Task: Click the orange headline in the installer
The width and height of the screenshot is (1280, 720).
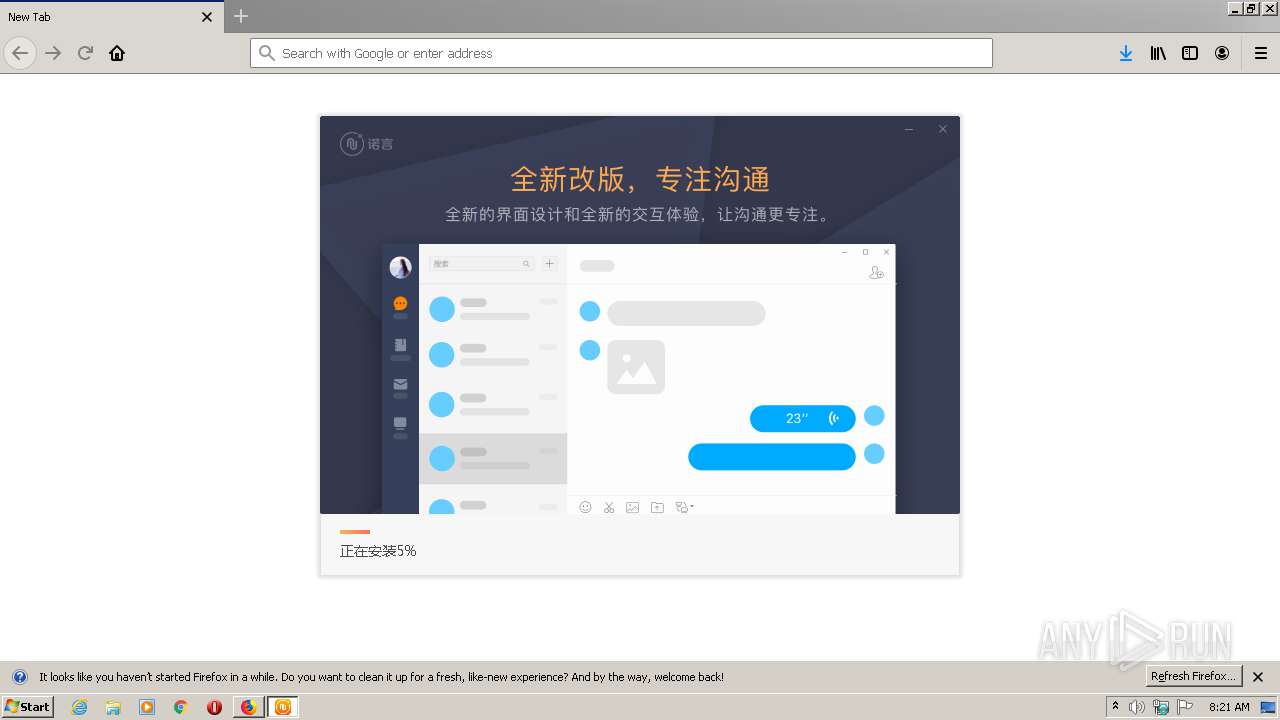Action: point(640,179)
